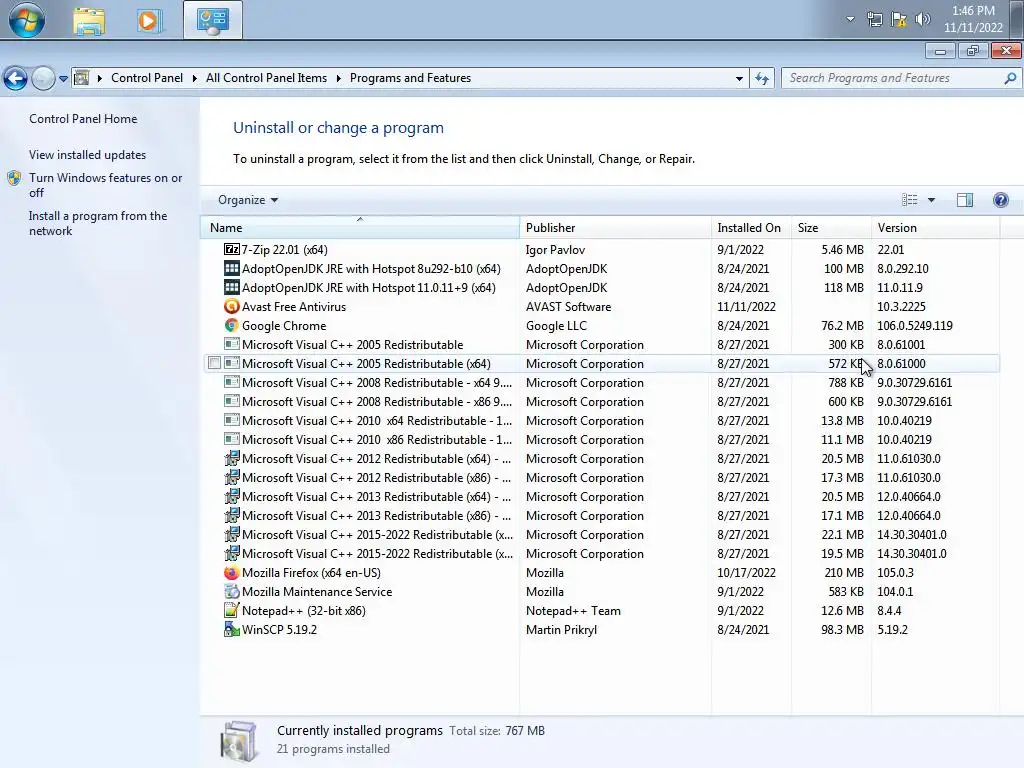Click the Mozilla Firefox icon in list
Screen dimensions: 1024x768
point(231,573)
